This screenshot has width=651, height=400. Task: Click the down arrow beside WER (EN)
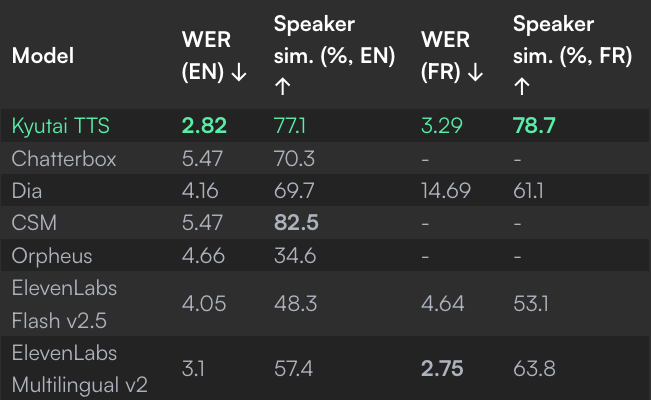(x=239, y=73)
